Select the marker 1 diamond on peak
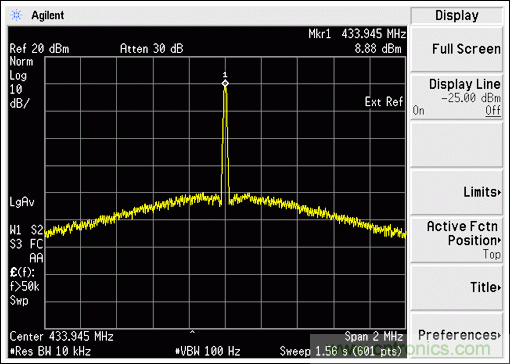510x364 pixels. pos(225,83)
